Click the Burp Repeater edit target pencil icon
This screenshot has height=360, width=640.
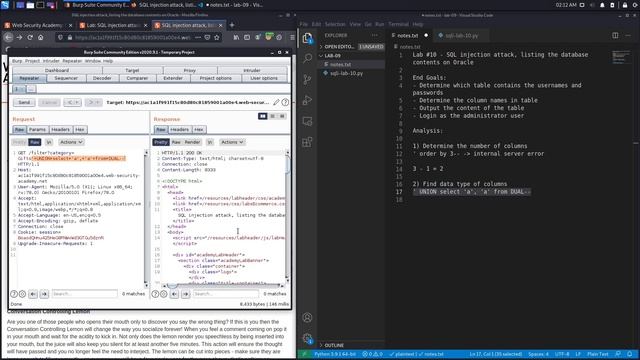tap(276, 102)
